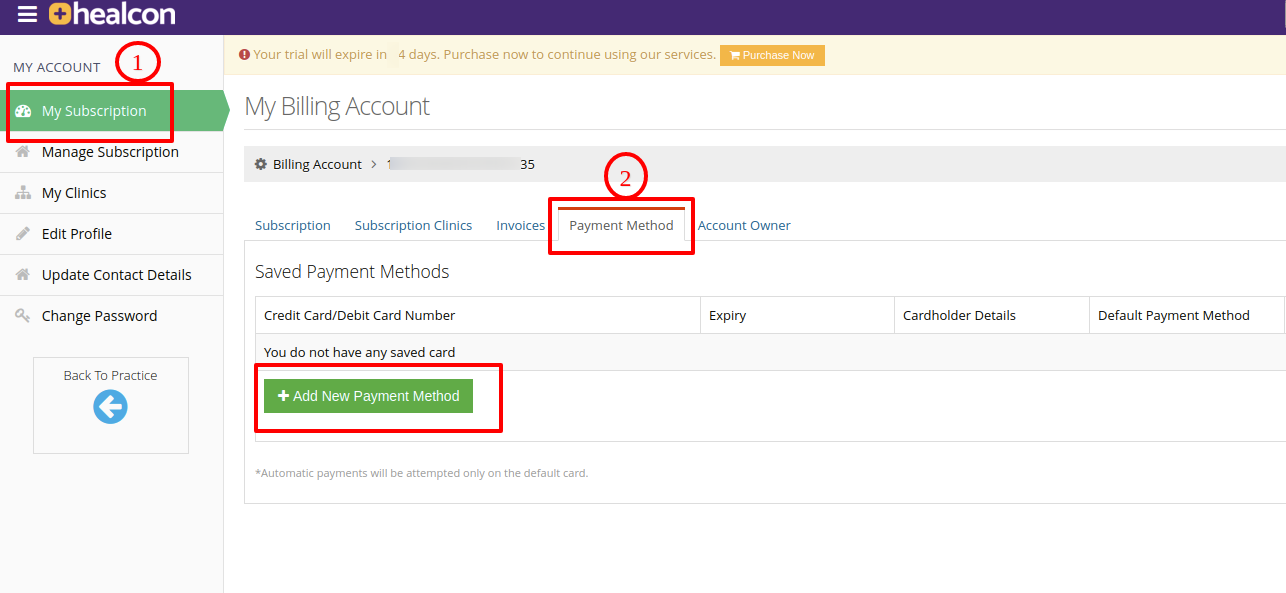Click the My Clinics sitemap icon
This screenshot has height=593, width=1286.
23,193
